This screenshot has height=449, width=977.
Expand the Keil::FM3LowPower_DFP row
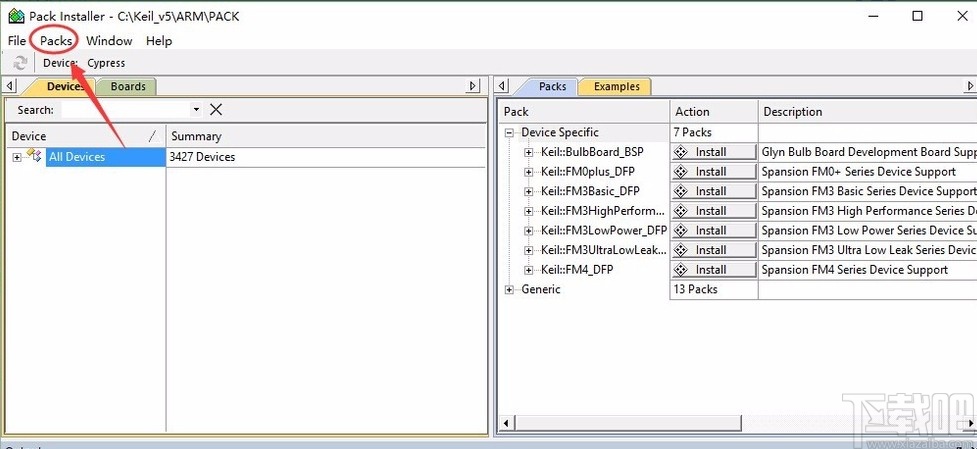529,230
